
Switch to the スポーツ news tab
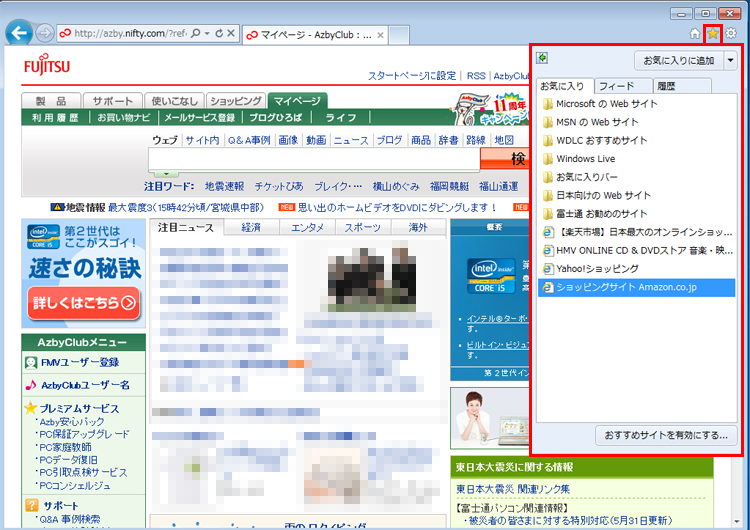click(363, 227)
